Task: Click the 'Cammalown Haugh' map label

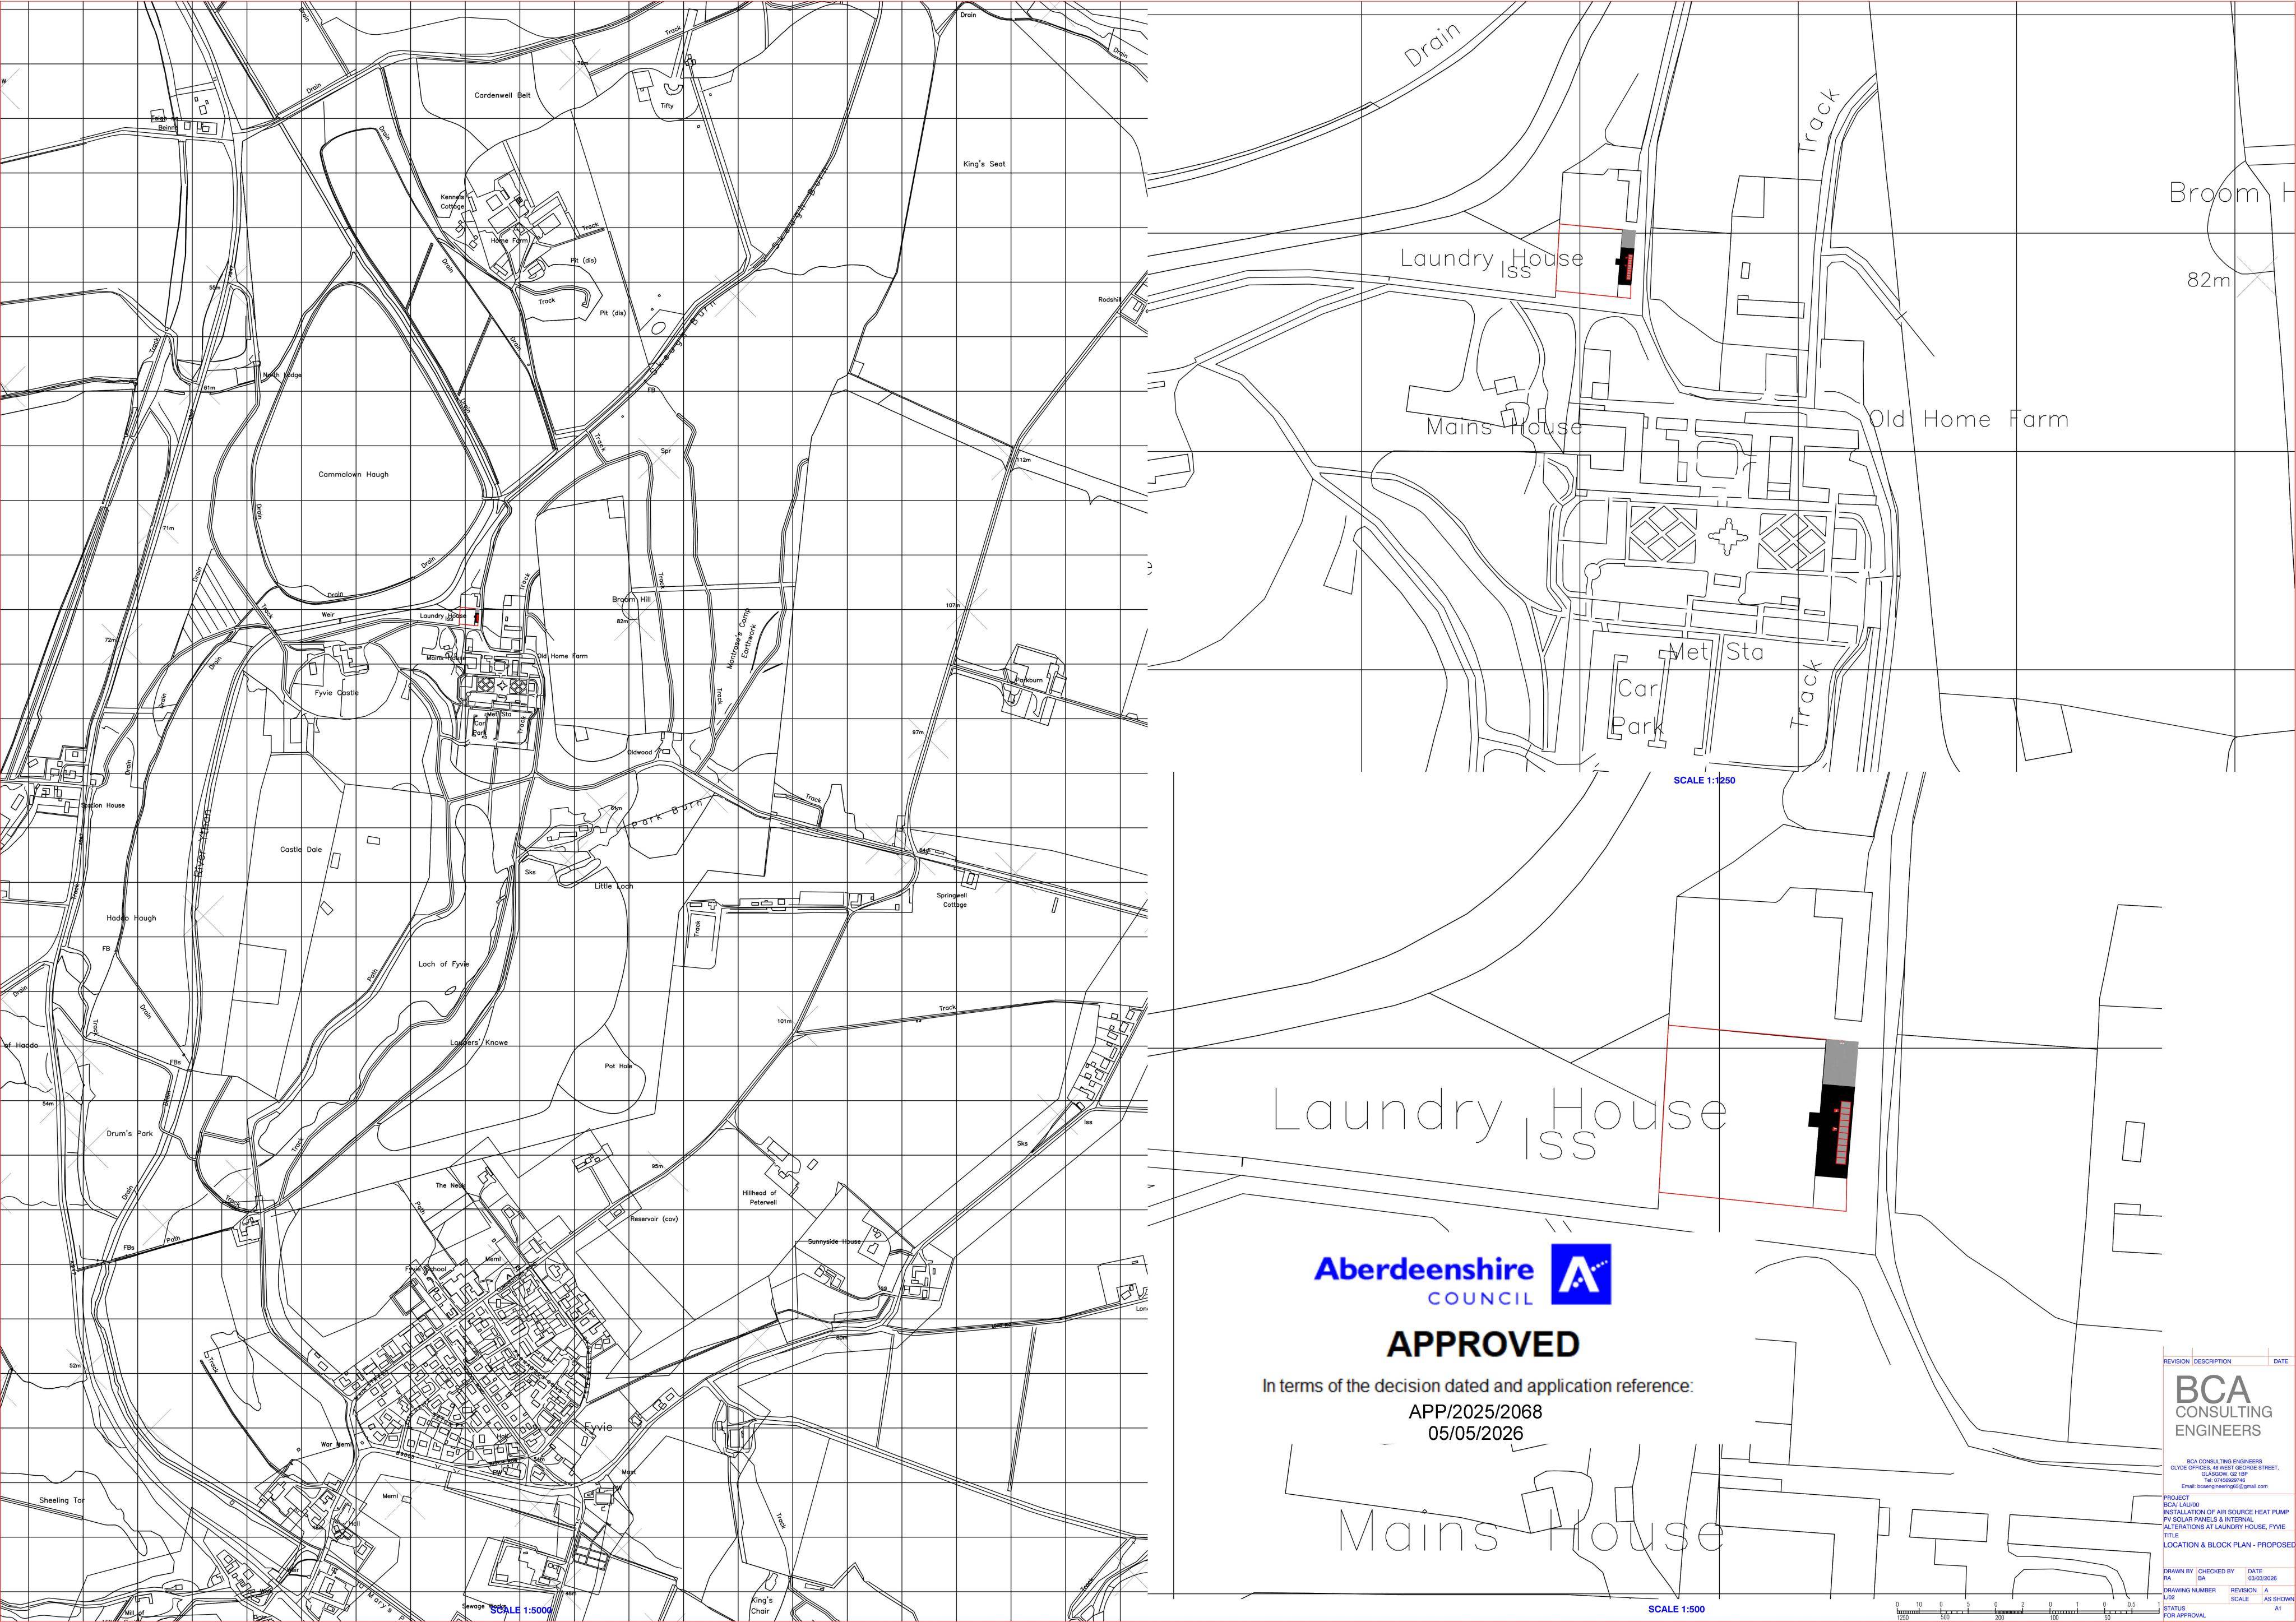Action: [353, 474]
